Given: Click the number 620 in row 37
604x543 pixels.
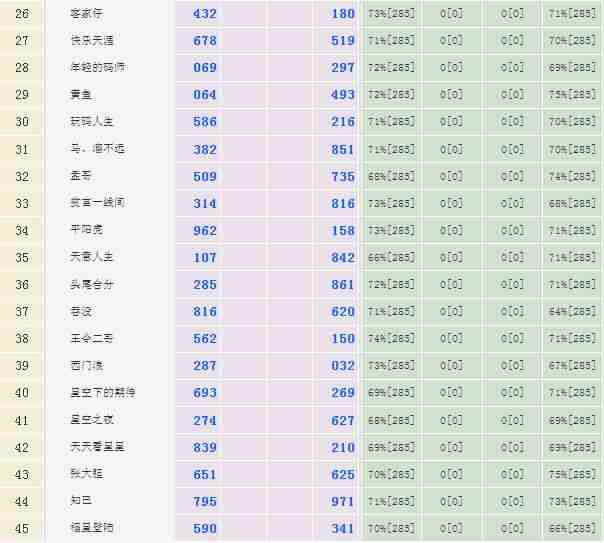Looking at the screenshot, I should (343, 311).
